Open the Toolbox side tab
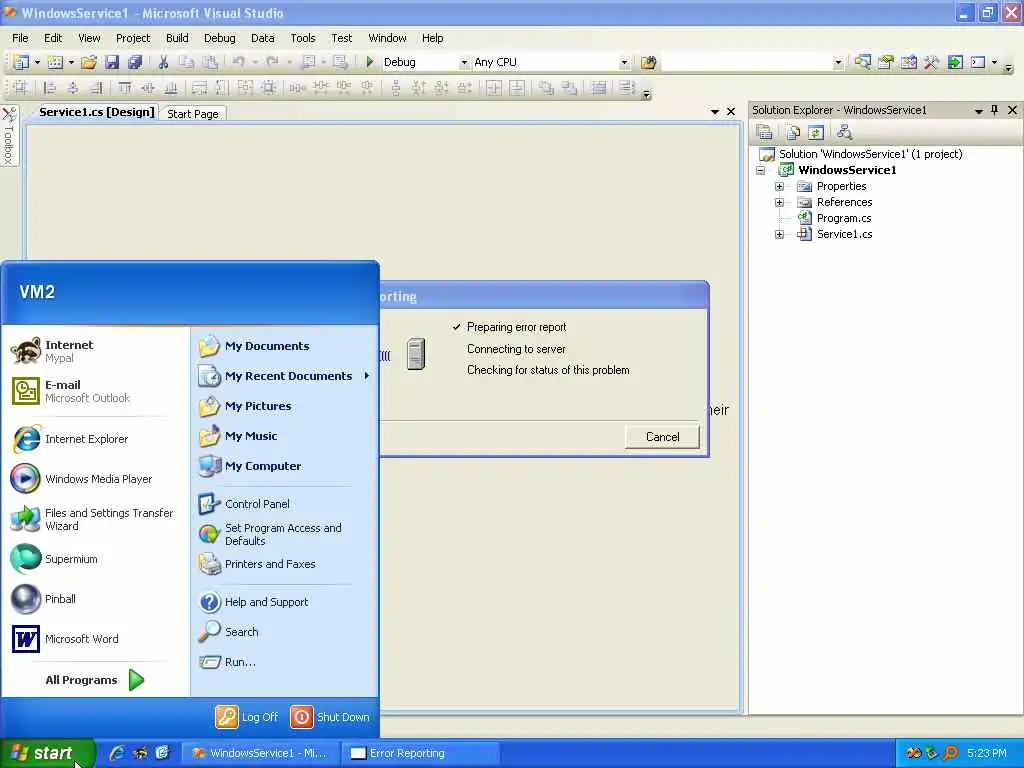This screenshot has height=768, width=1024. coord(8,136)
